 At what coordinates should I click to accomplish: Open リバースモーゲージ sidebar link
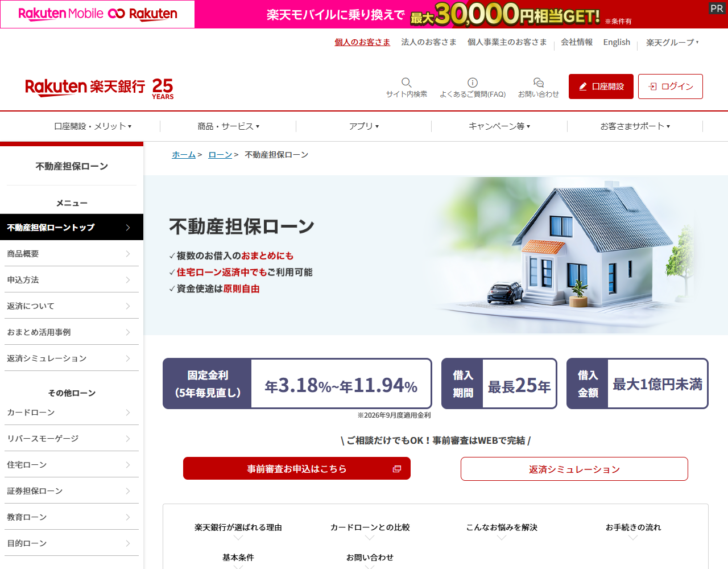(x=72, y=439)
